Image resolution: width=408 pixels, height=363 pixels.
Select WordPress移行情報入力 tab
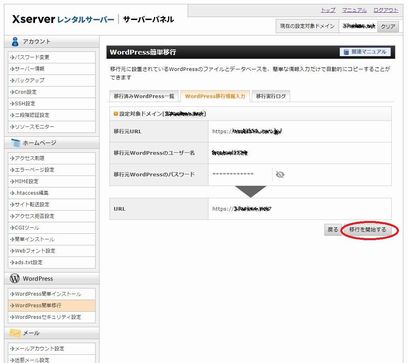coord(215,96)
